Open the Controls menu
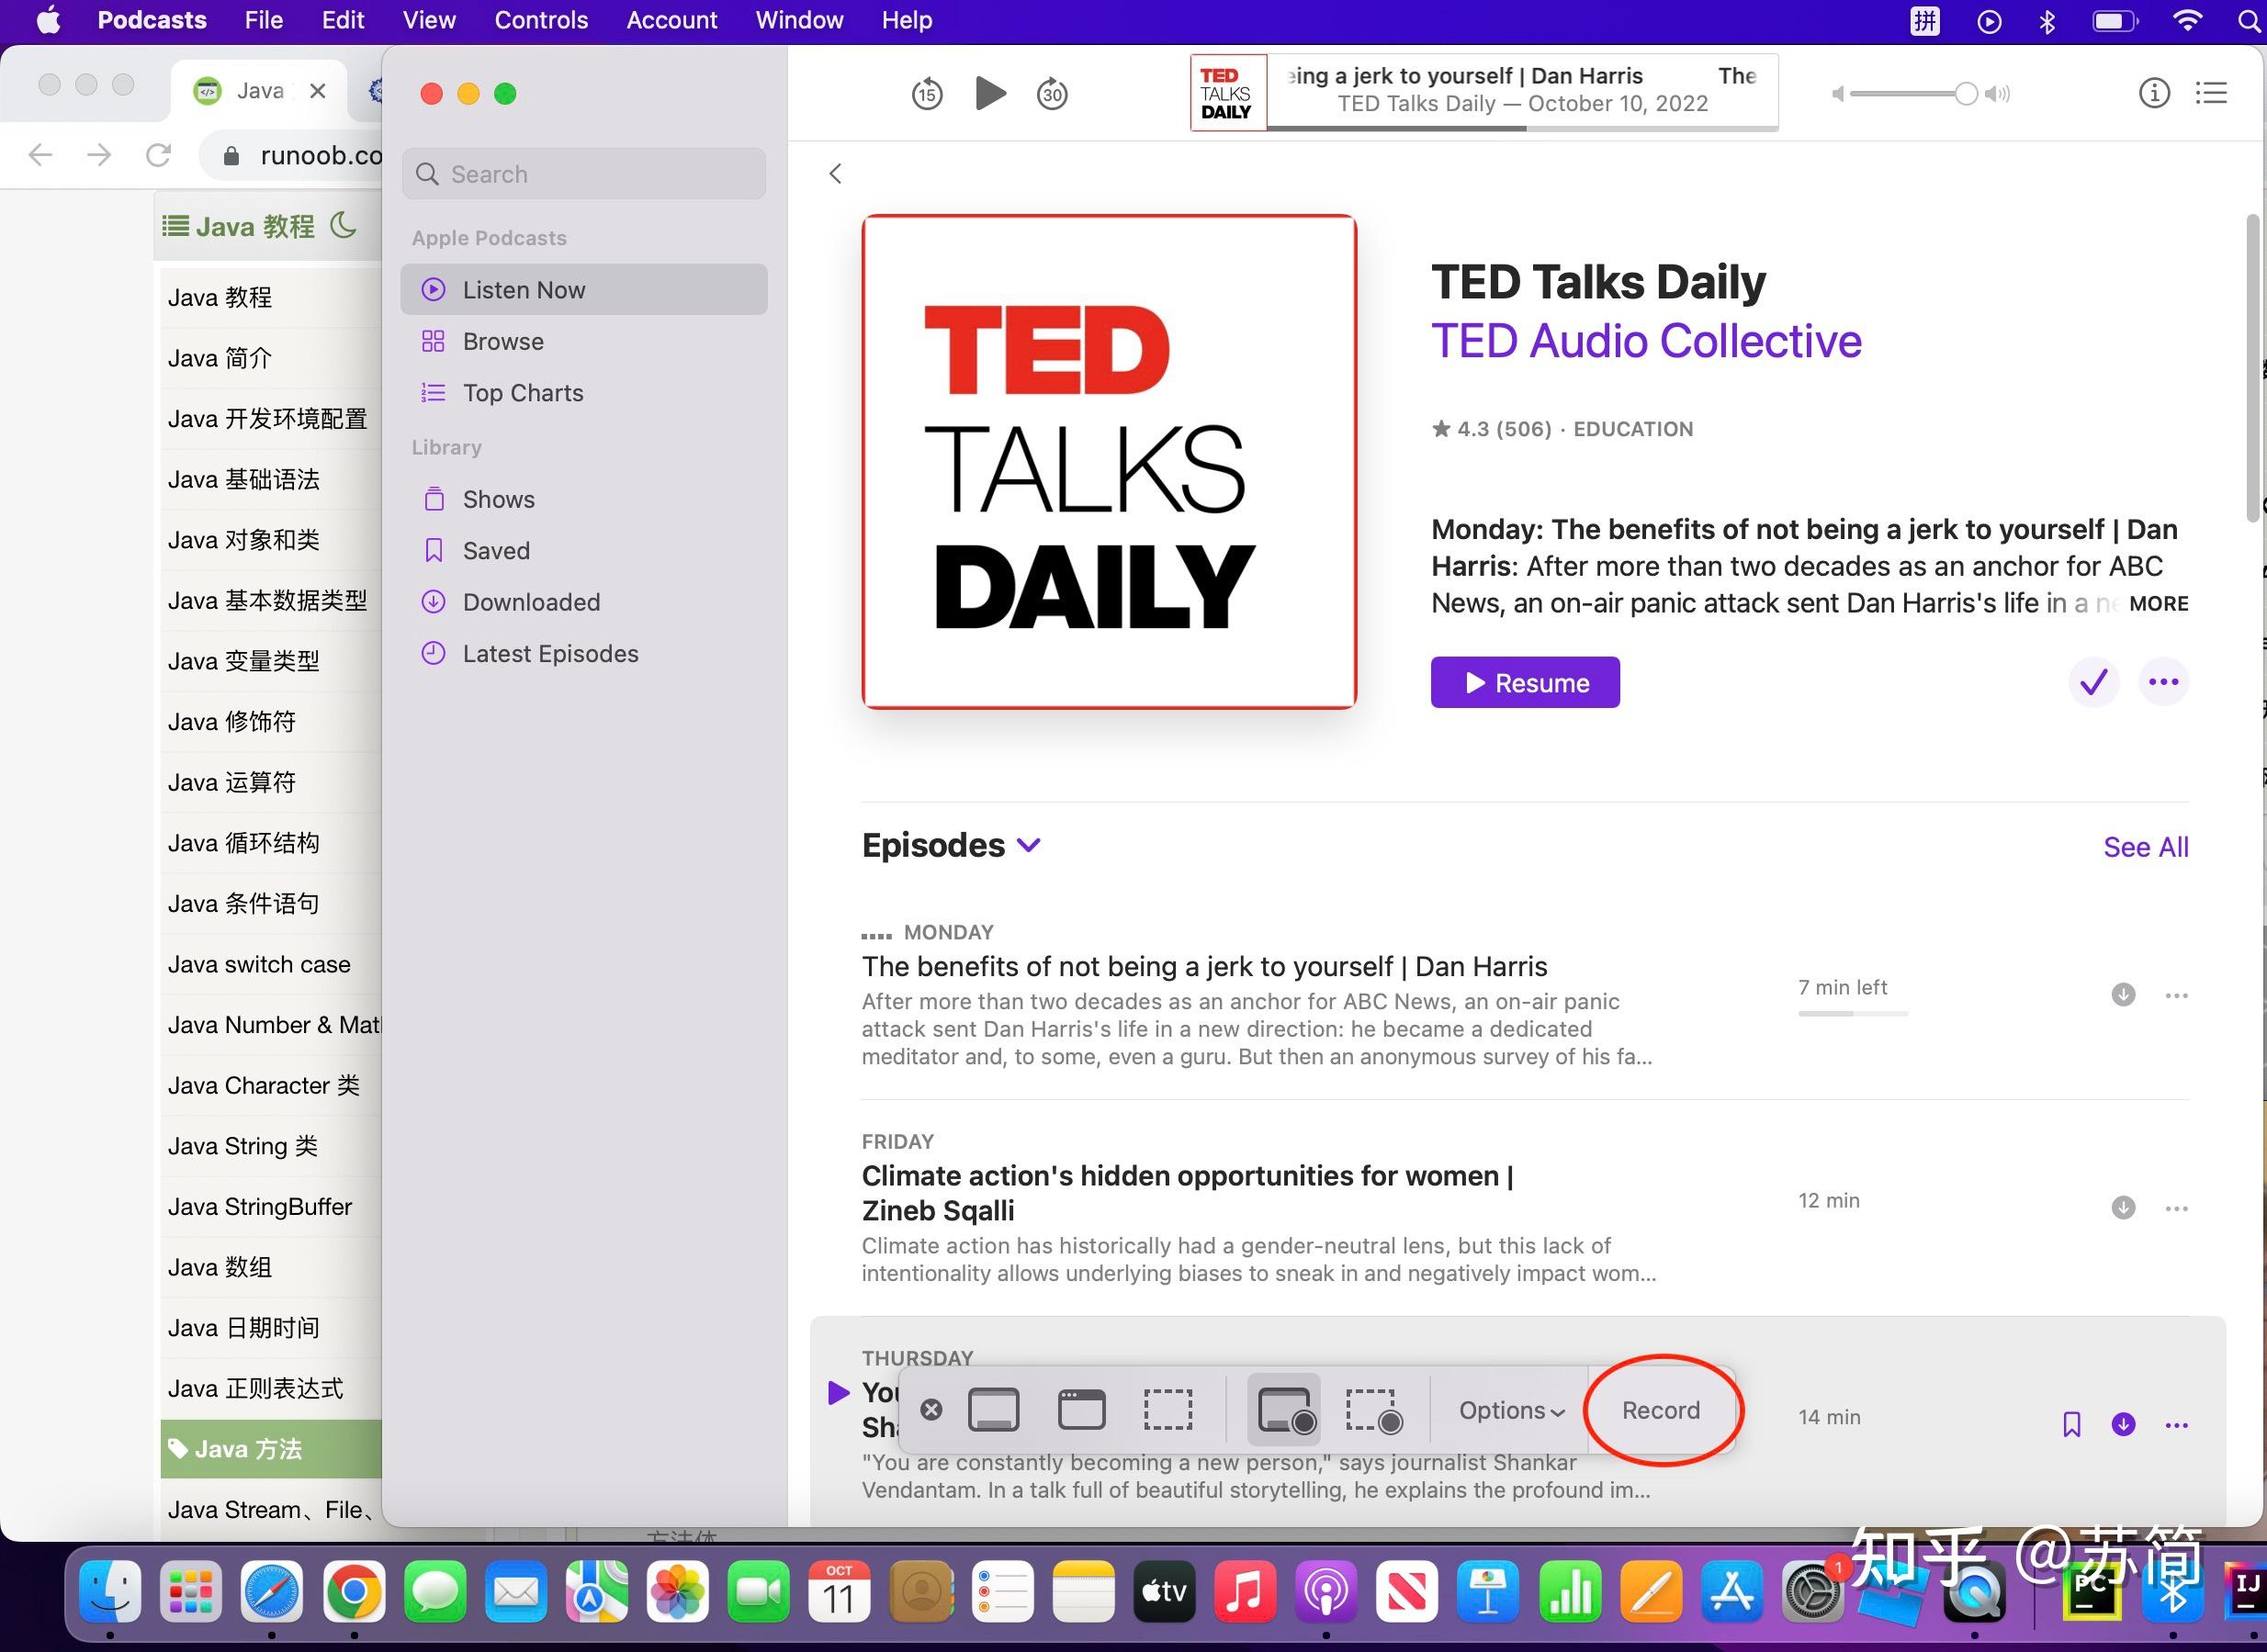Screen dimensions: 2267x1652 click(541, 20)
